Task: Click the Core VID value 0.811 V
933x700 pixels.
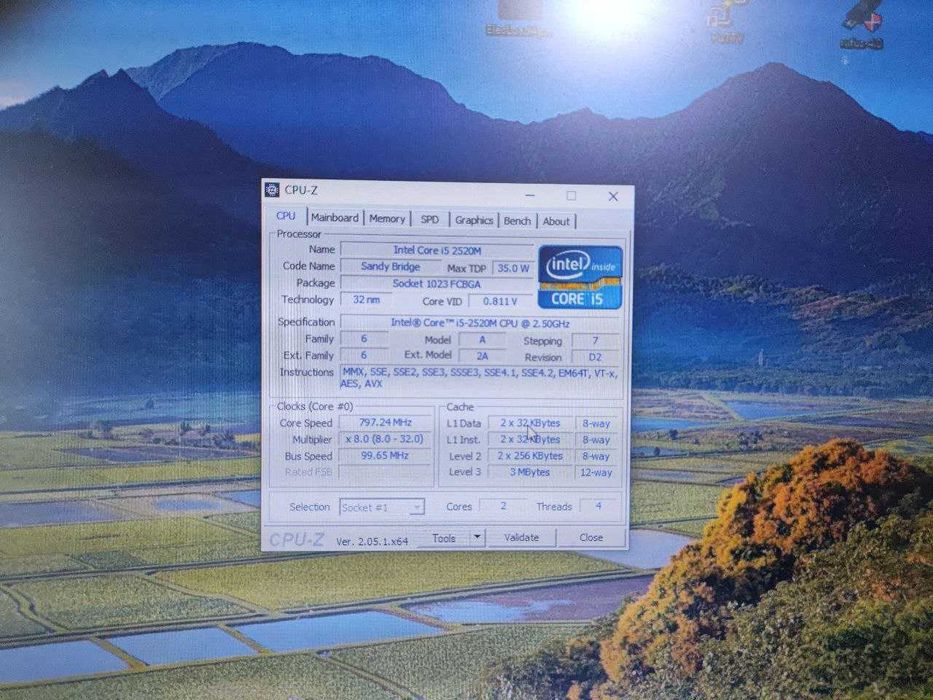Action: [x=500, y=301]
